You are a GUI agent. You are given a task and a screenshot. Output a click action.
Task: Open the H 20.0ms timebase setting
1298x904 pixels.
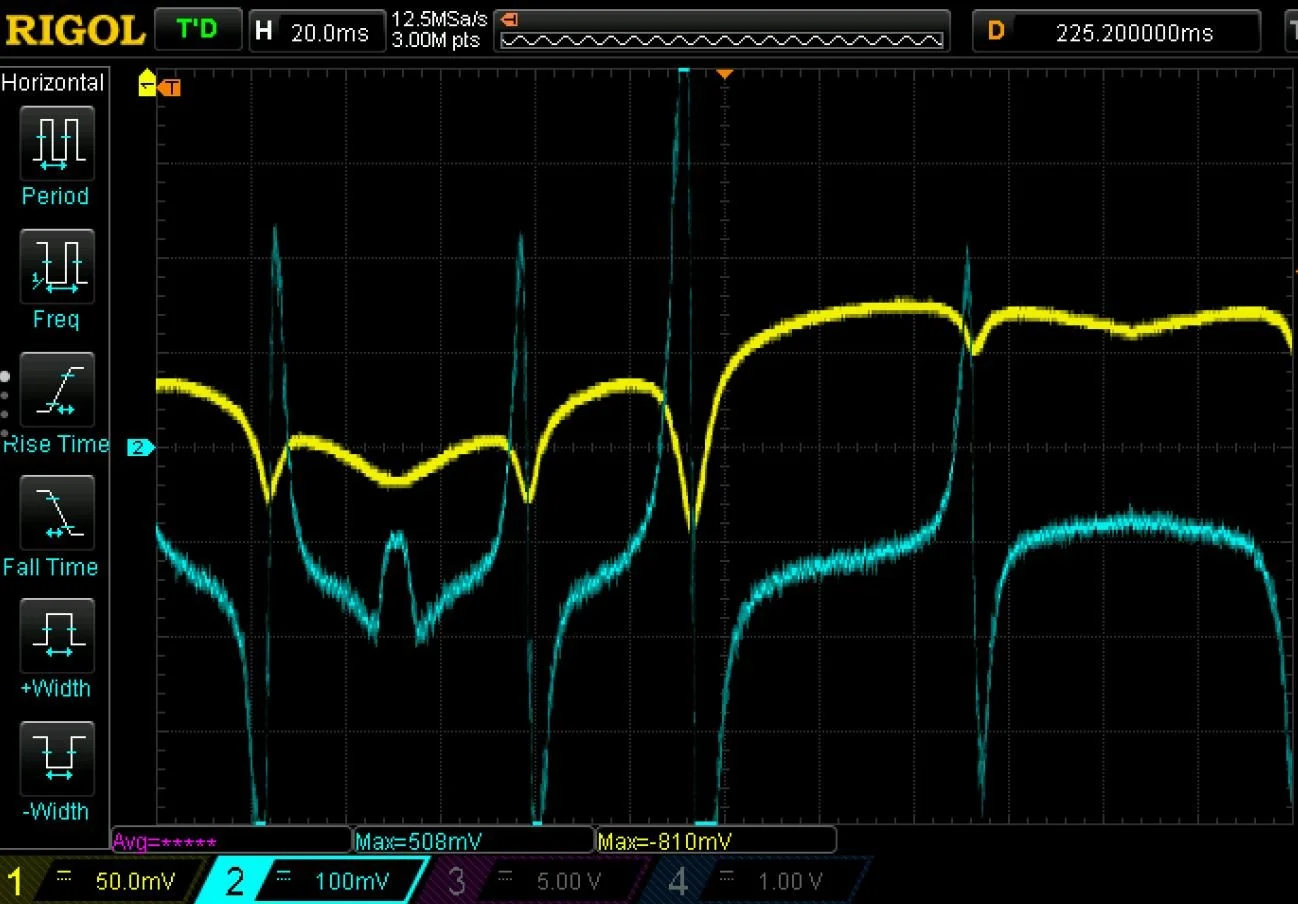click(316, 31)
